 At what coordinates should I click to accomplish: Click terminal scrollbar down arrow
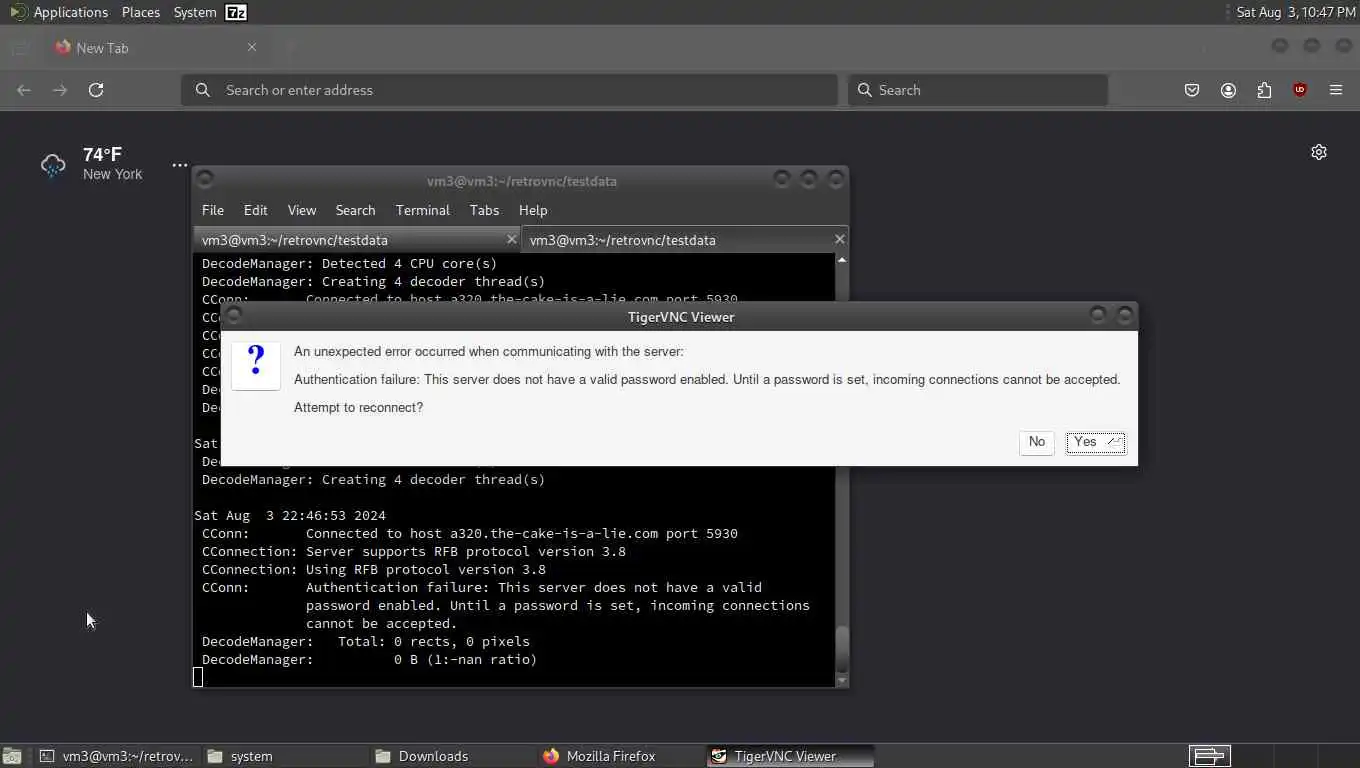click(x=842, y=681)
